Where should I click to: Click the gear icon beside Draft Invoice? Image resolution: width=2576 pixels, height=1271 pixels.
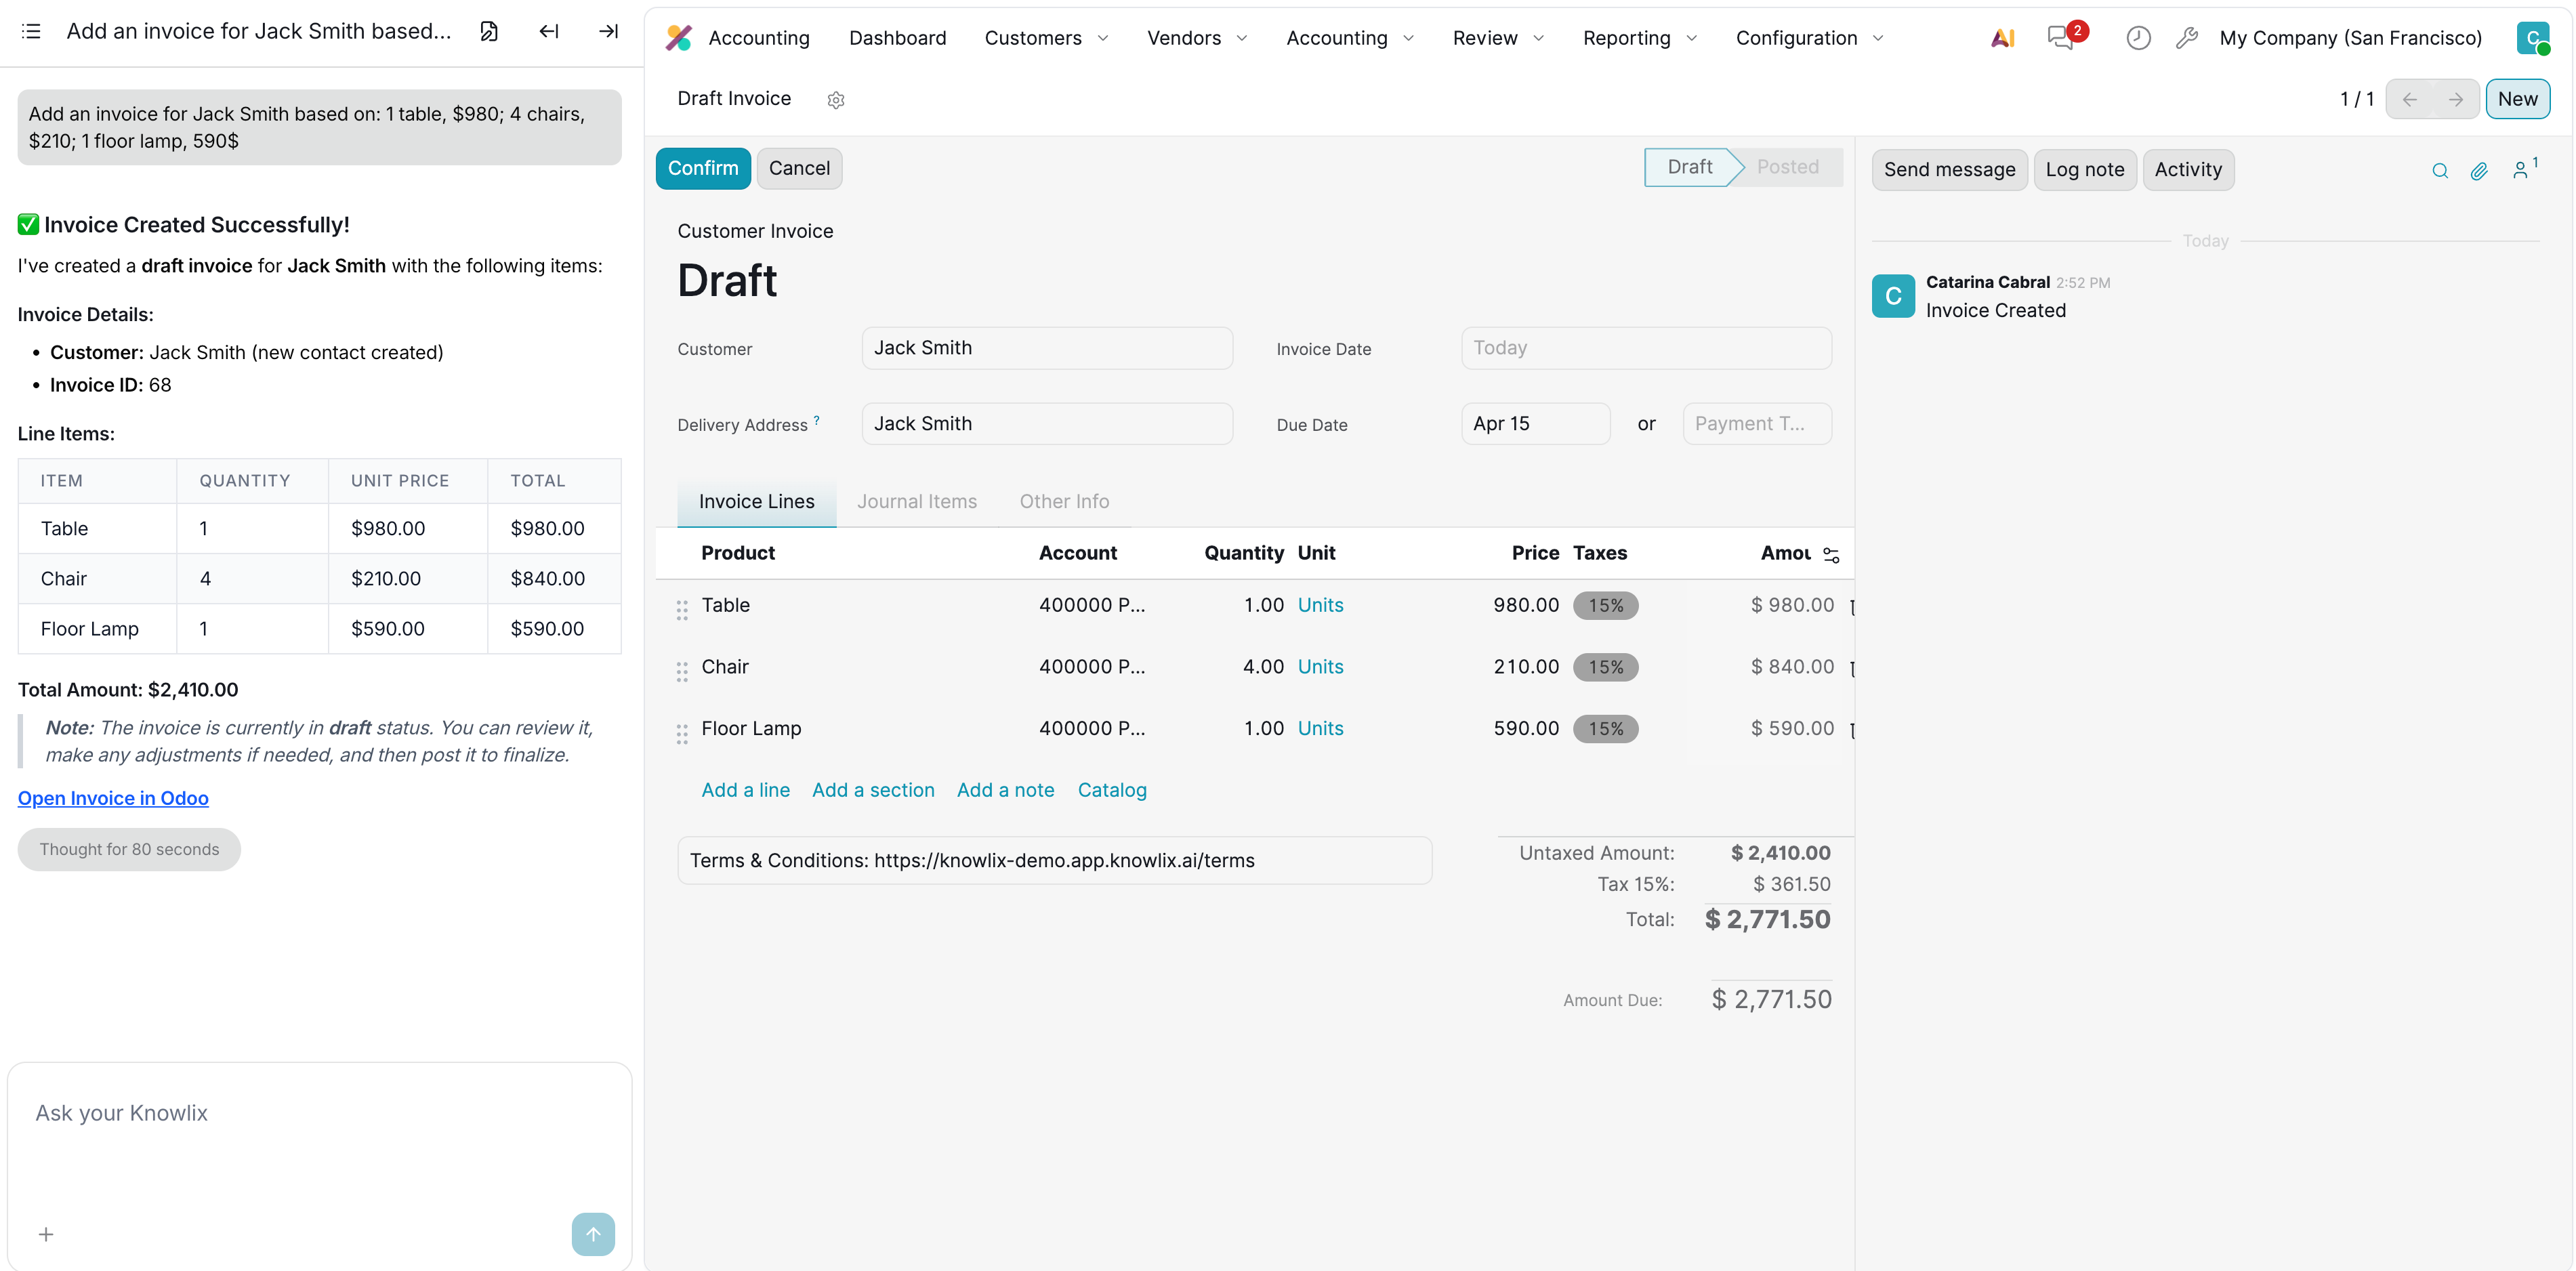[x=836, y=99]
